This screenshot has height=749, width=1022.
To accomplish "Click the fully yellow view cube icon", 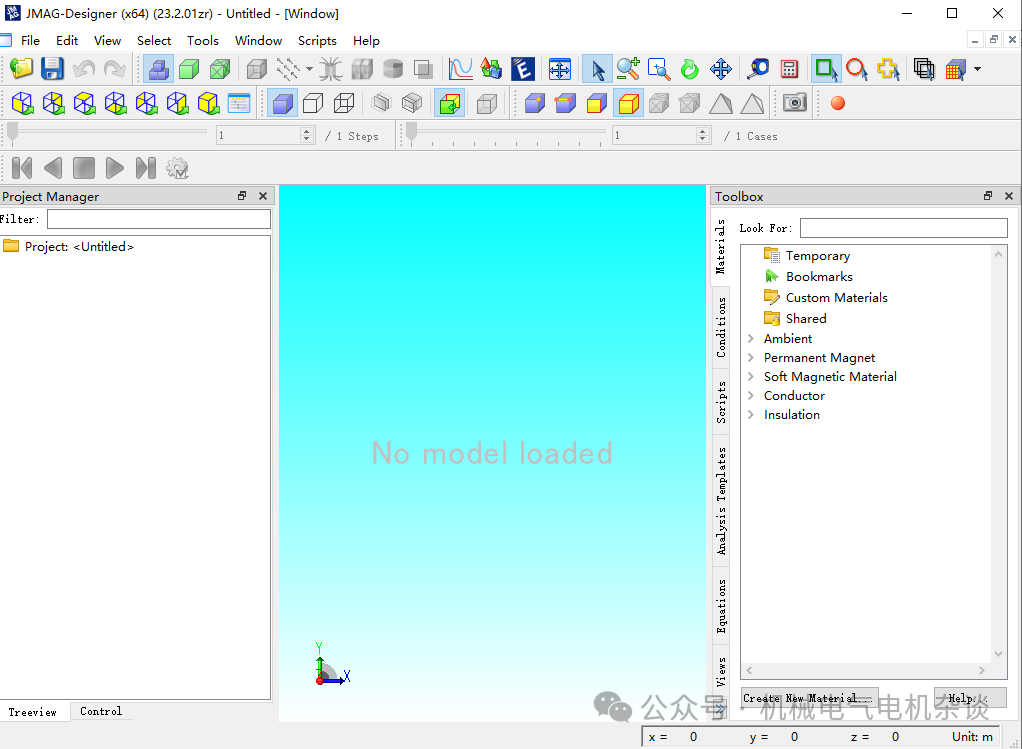I will point(209,103).
